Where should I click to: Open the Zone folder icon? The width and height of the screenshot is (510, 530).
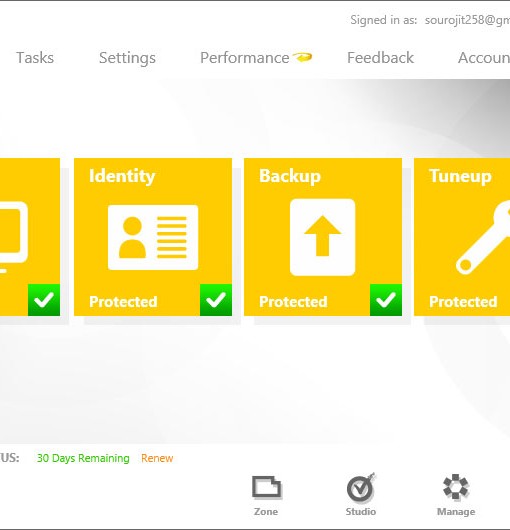tap(267, 487)
